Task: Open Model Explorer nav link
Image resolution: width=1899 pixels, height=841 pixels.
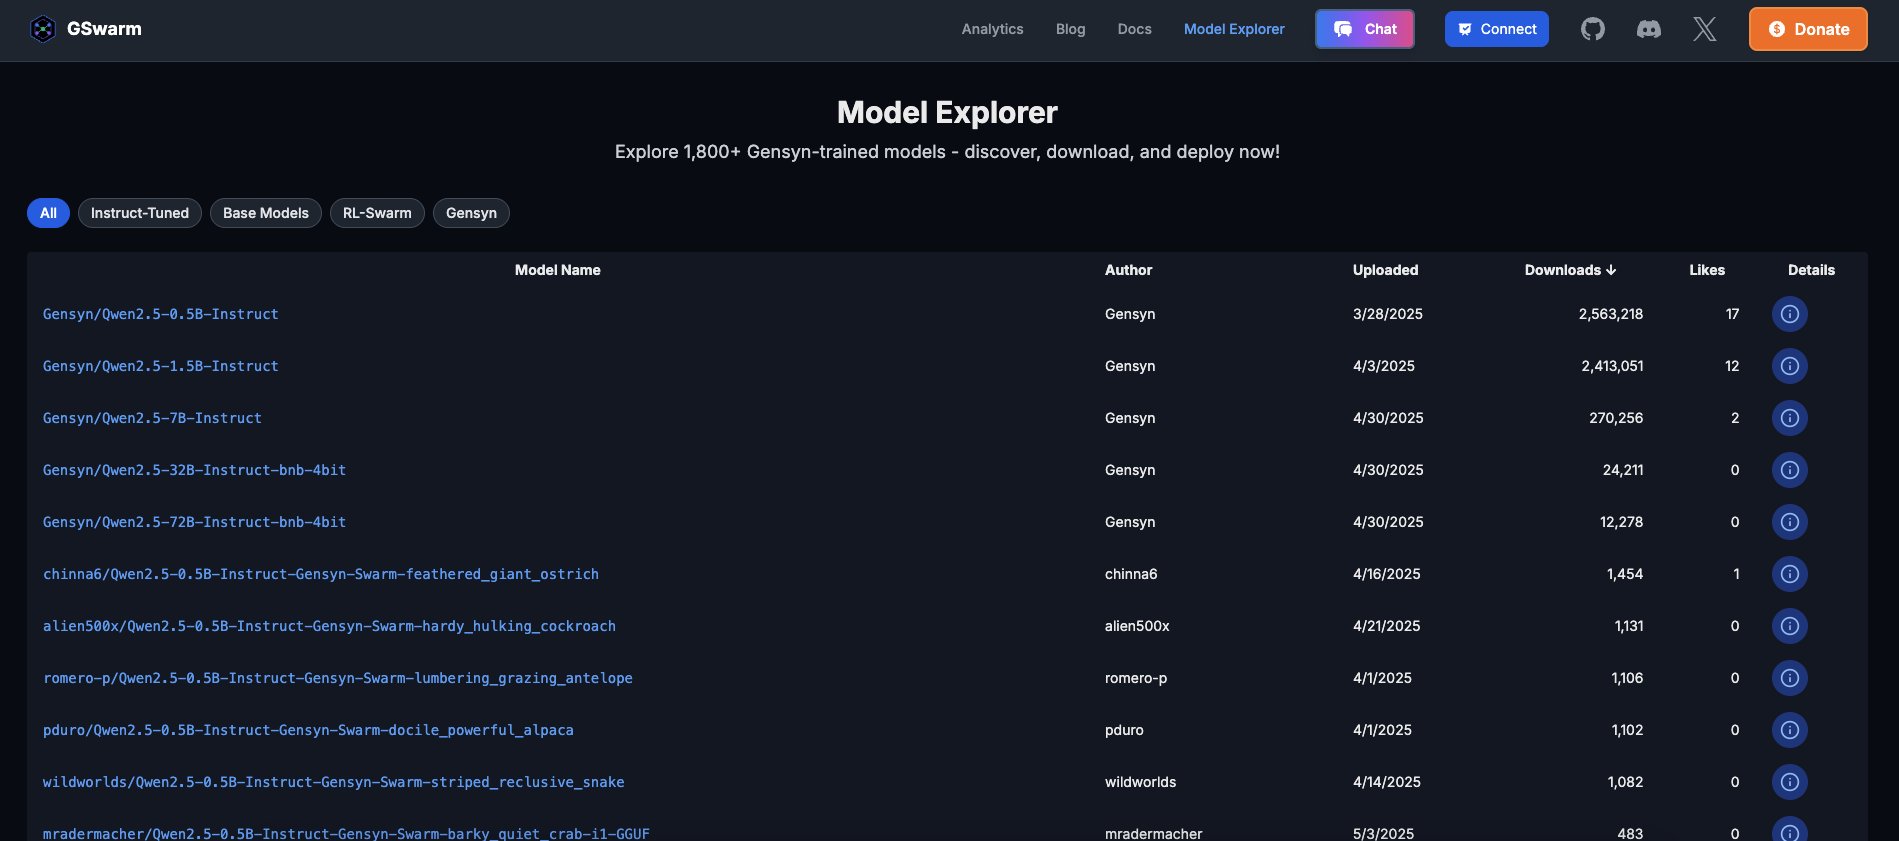Action: click(1234, 29)
